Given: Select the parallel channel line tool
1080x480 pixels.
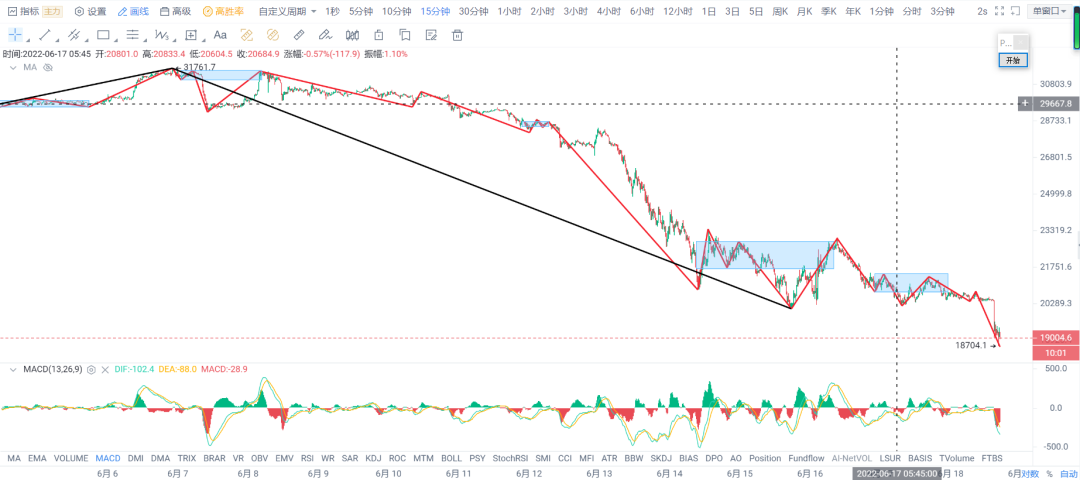Looking at the screenshot, I should click(74, 34).
